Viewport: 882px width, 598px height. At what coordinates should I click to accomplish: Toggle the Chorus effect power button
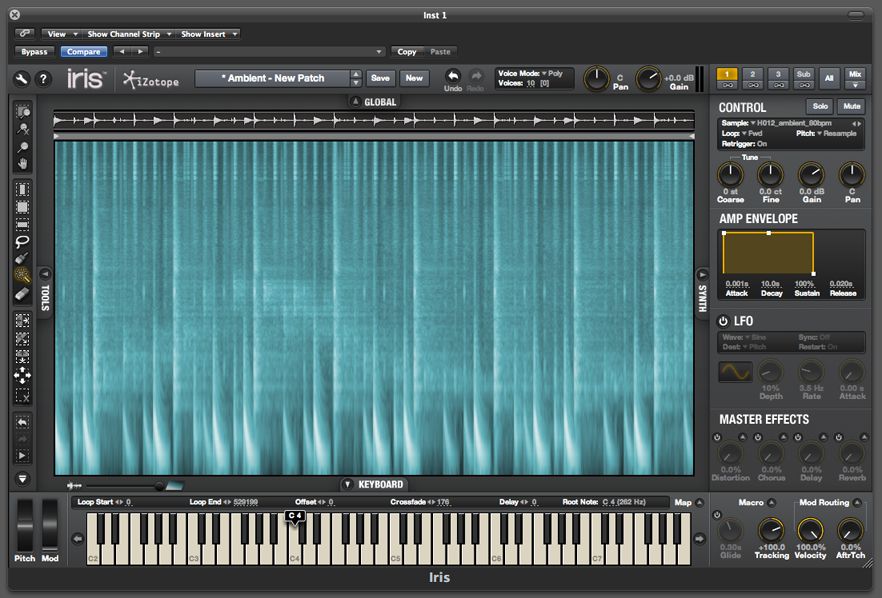click(x=758, y=437)
